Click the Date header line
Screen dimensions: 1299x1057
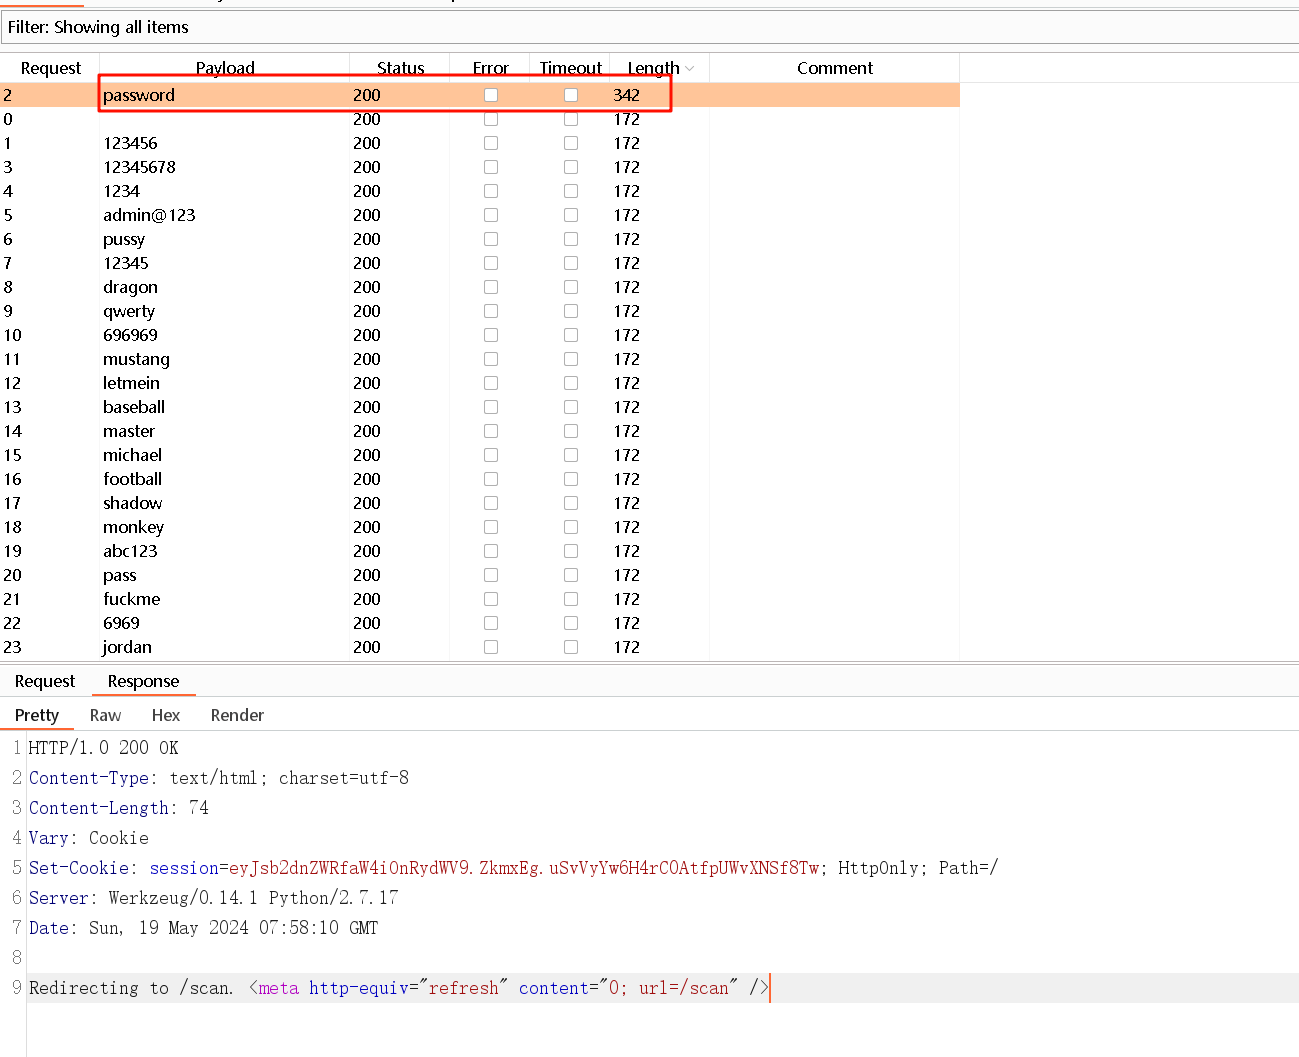[203, 928]
